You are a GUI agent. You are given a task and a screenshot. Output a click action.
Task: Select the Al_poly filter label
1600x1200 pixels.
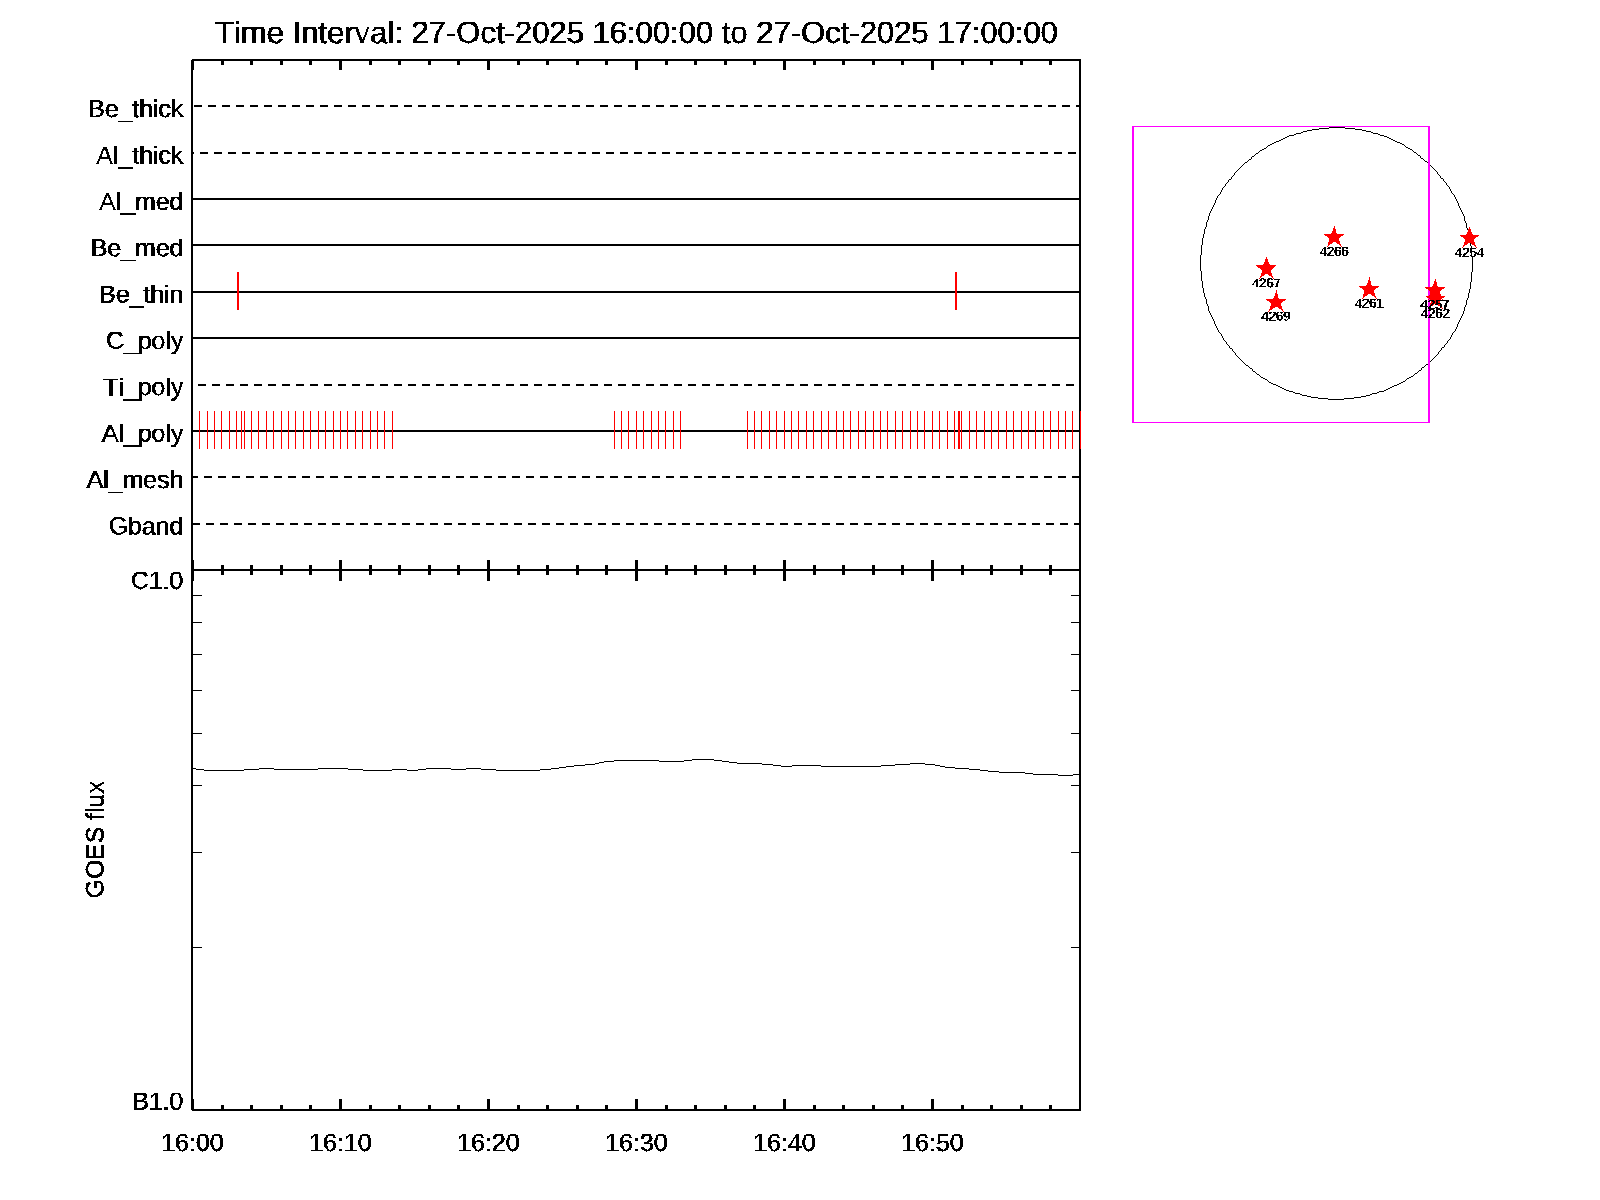click(142, 434)
